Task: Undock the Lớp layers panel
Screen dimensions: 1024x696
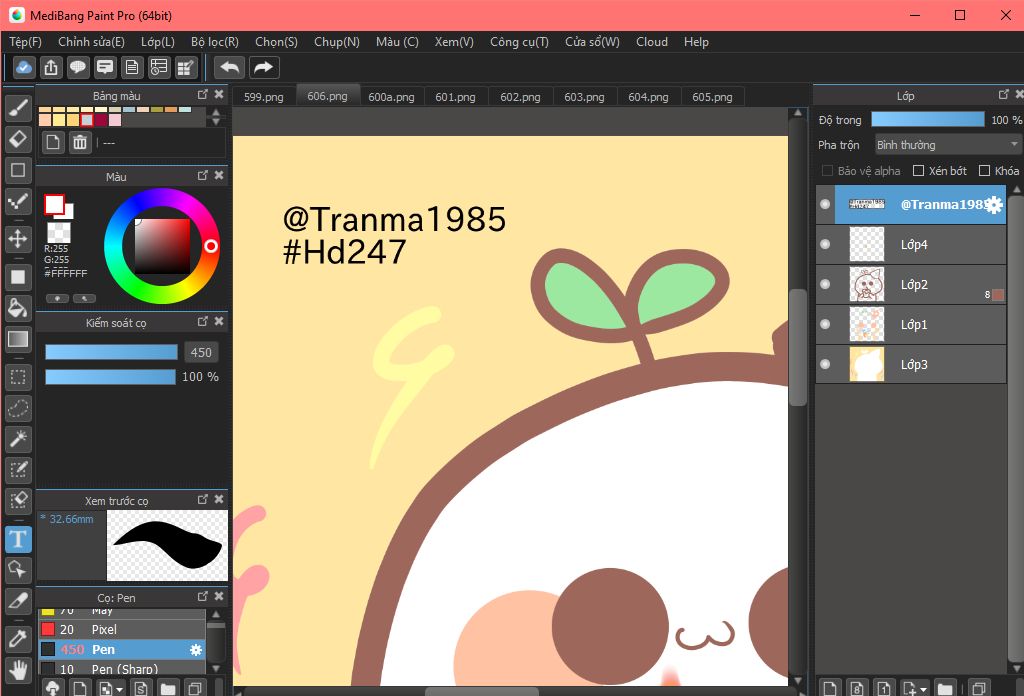Action: [x=1004, y=95]
